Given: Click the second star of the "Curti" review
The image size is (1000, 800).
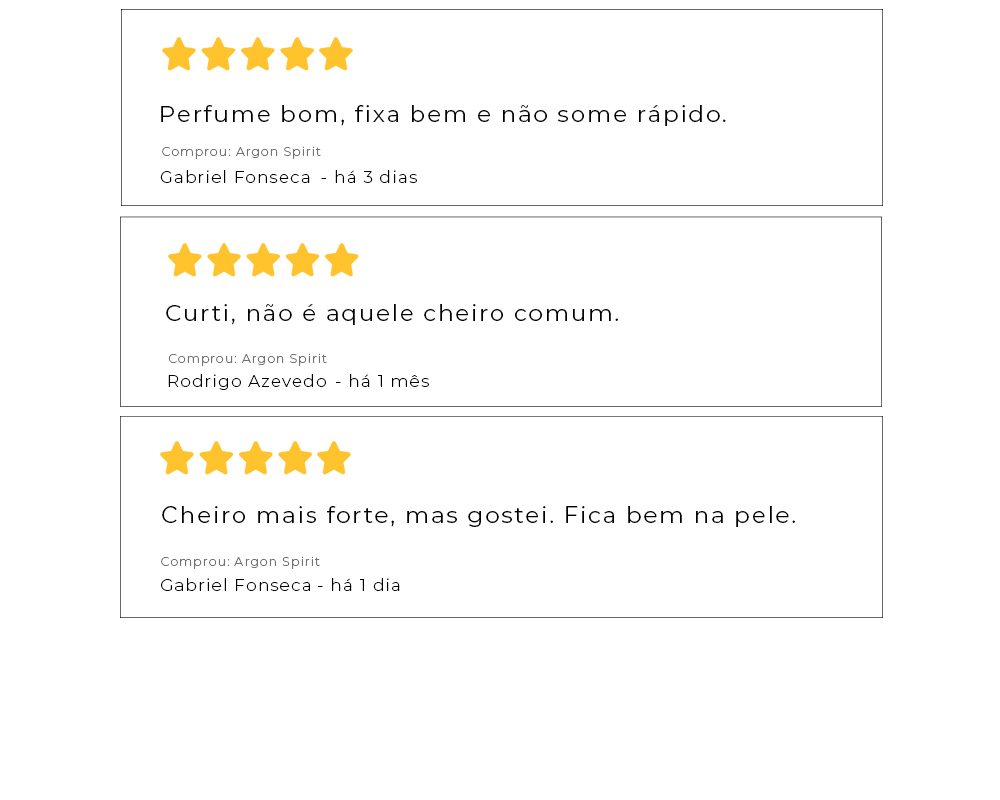Looking at the screenshot, I should click(x=224, y=261).
